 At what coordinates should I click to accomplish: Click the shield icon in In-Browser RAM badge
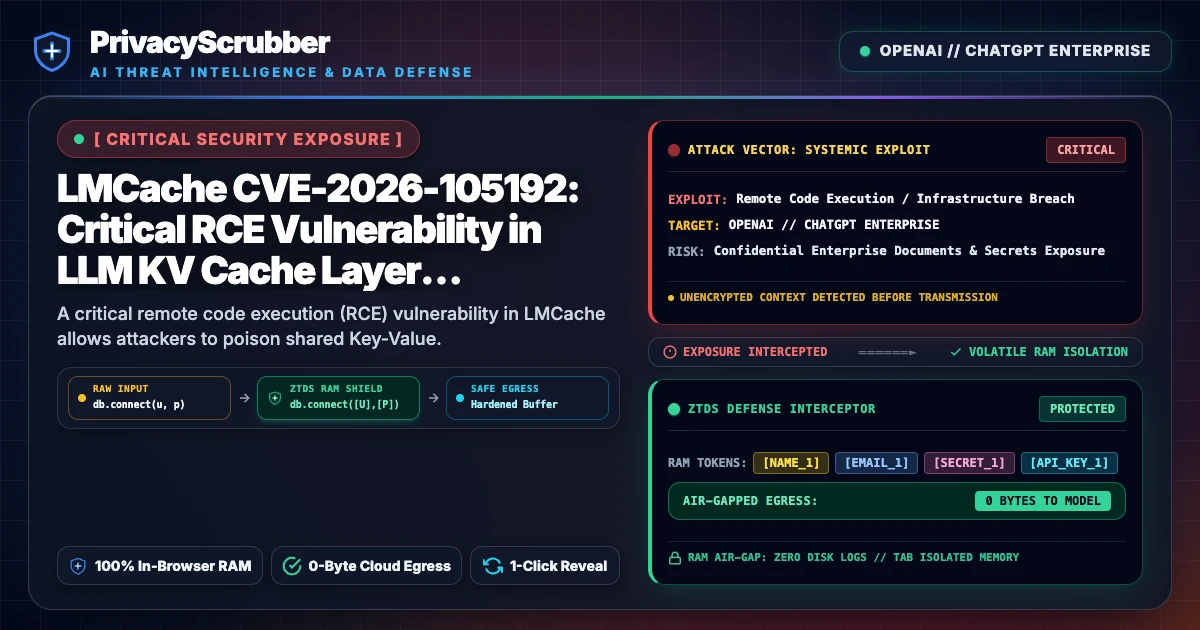(x=78, y=566)
